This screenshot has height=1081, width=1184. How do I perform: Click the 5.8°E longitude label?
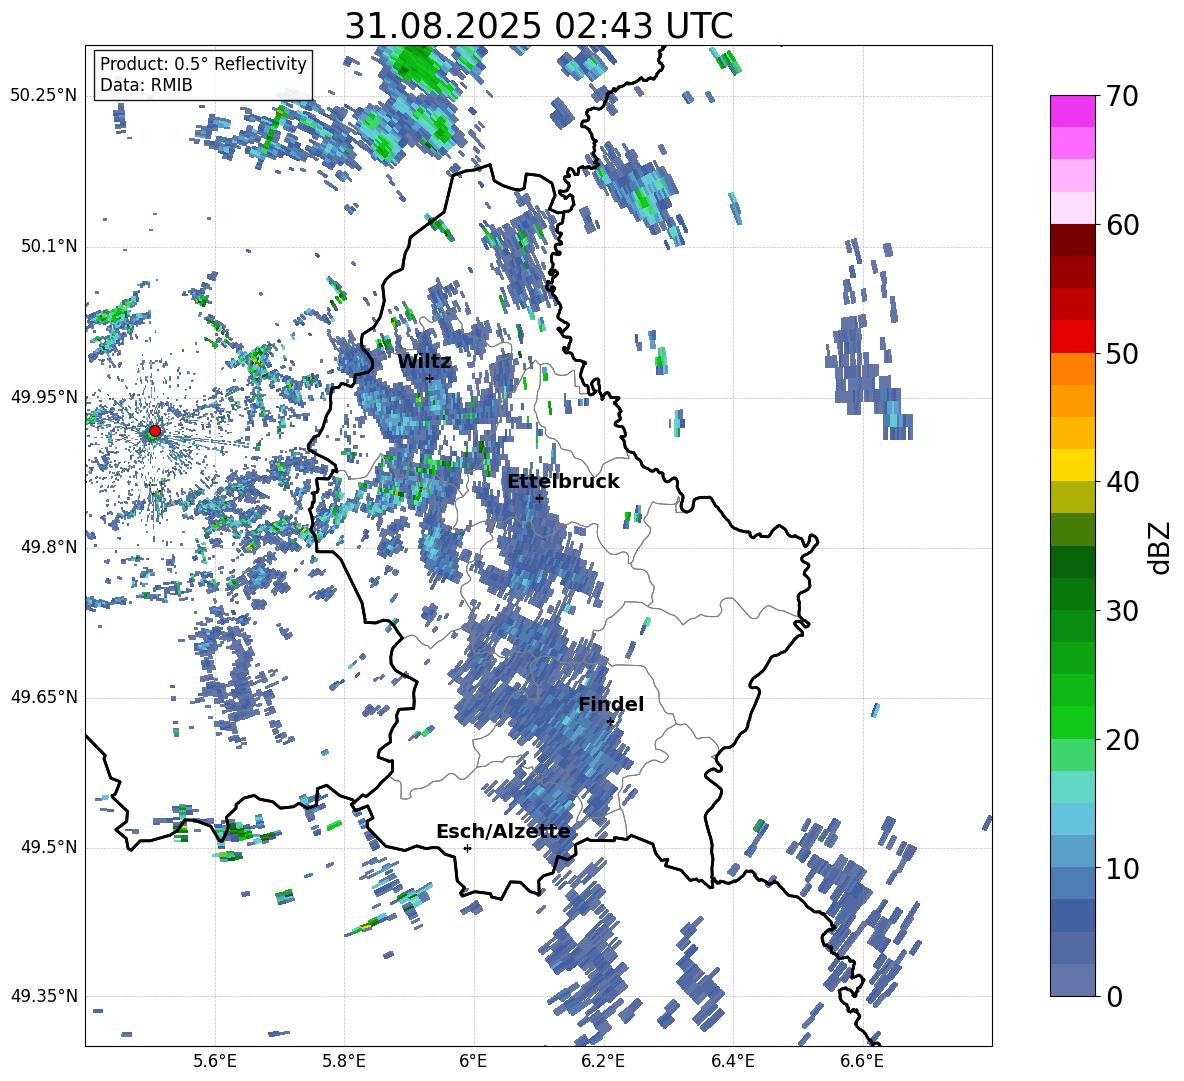point(344,1061)
